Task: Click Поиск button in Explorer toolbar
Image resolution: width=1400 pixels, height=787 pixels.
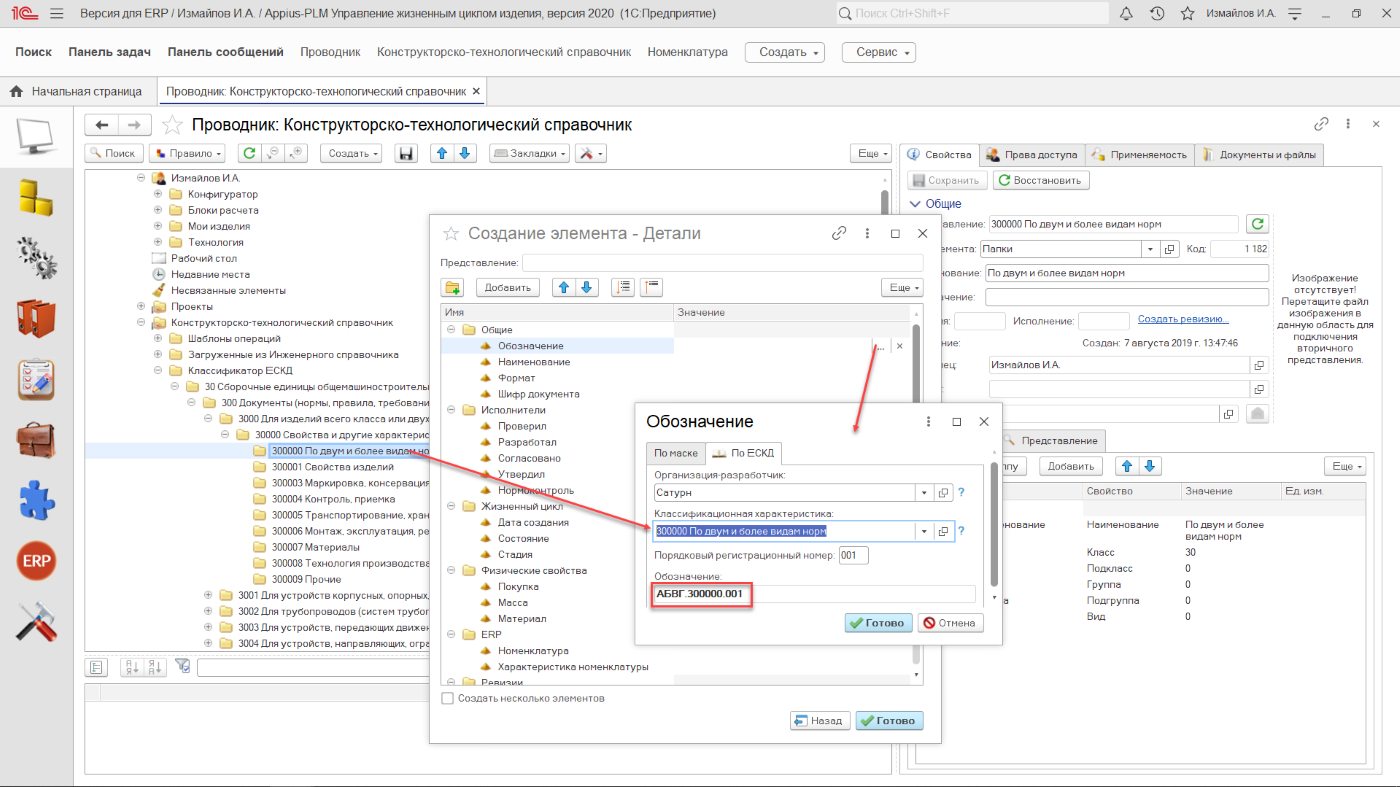Action: coord(114,153)
